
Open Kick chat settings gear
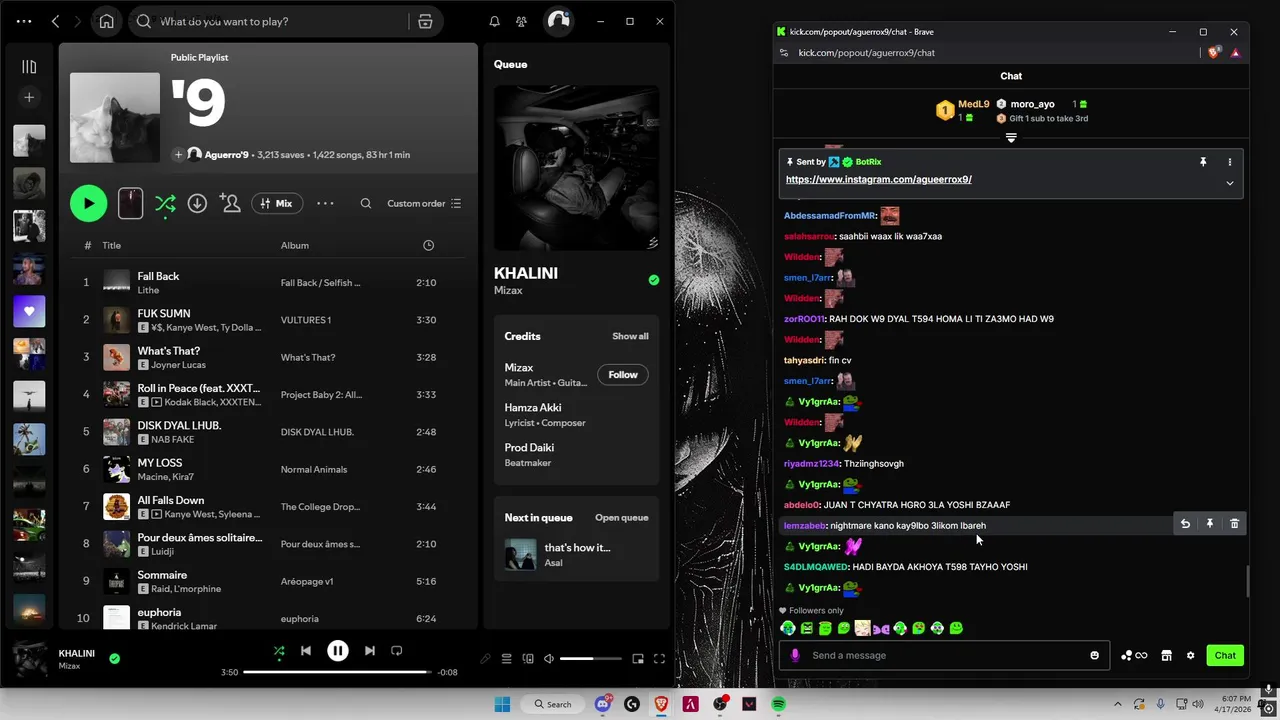tap(1190, 655)
